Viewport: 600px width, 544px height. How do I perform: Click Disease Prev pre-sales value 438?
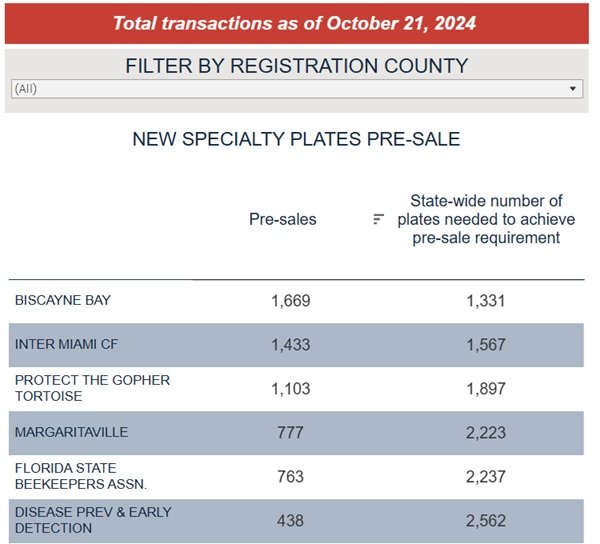(290, 520)
